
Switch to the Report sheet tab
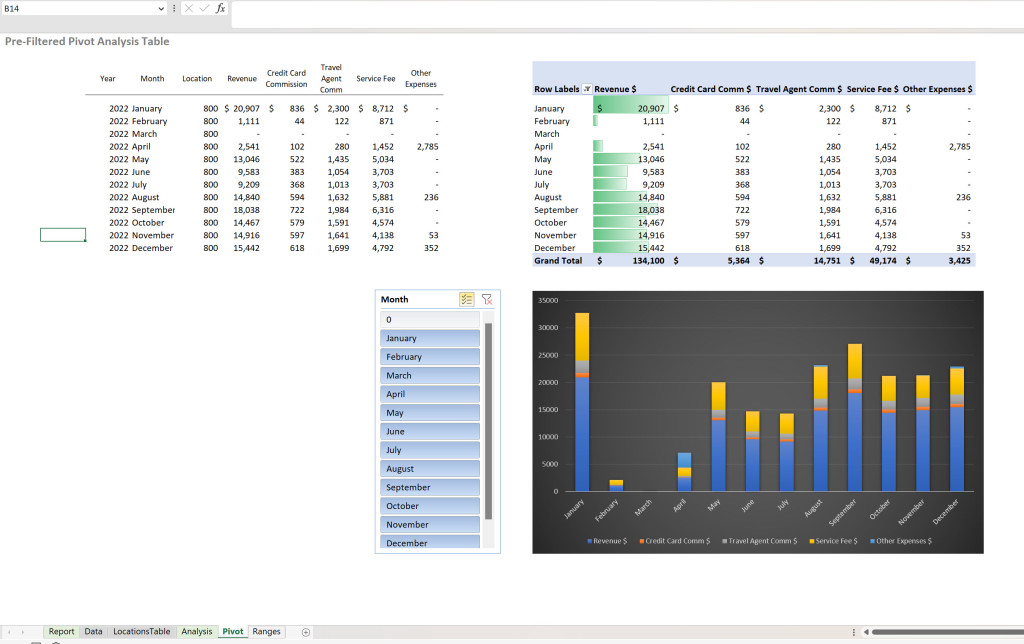pos(61,632)
